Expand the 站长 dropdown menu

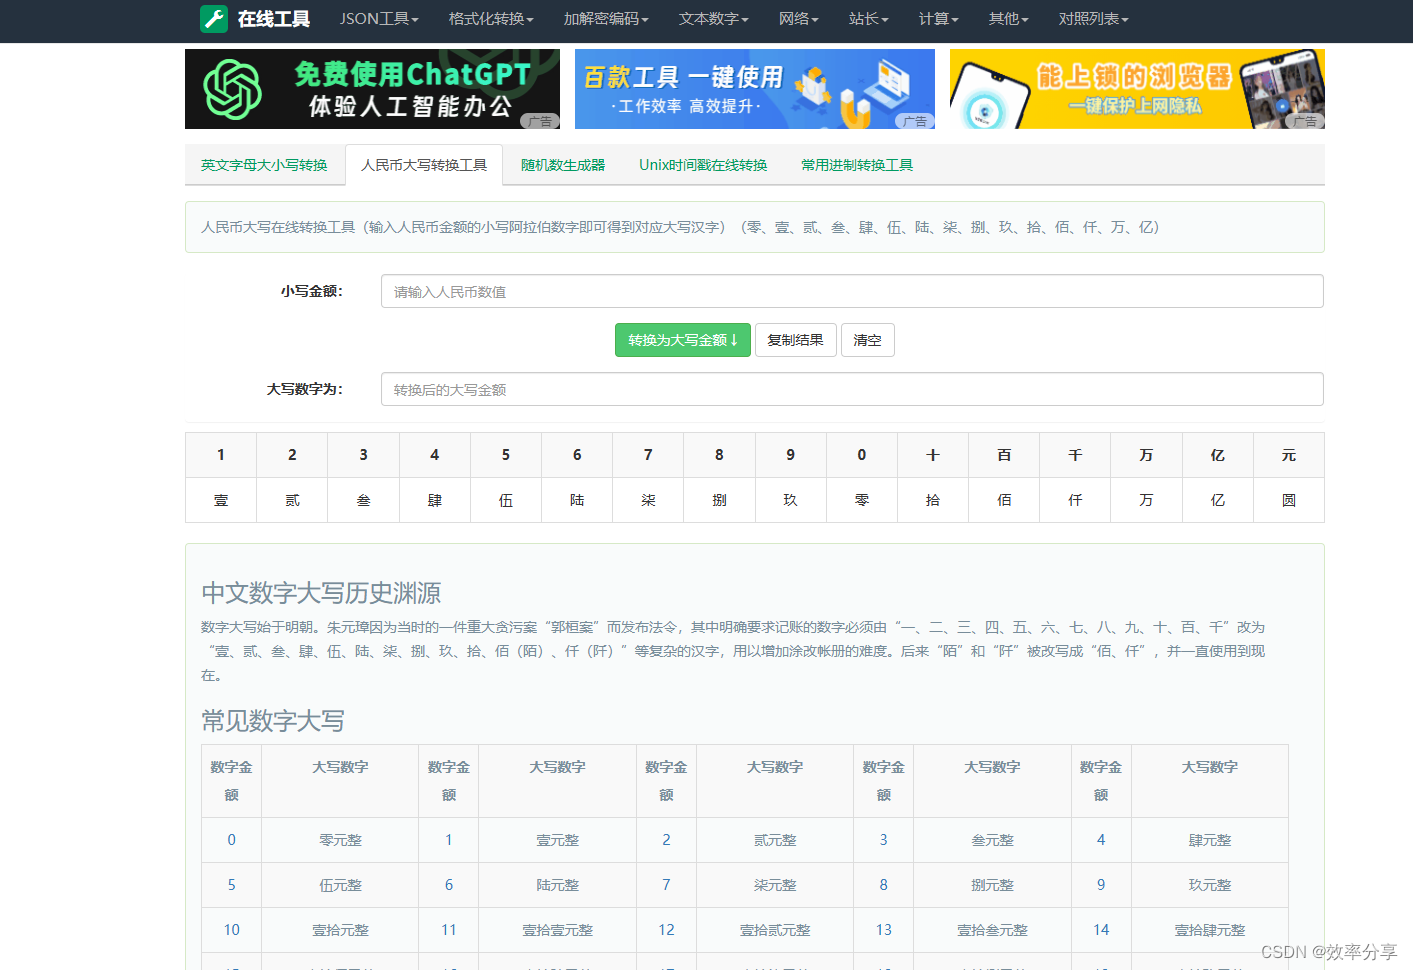pyautogui.click(x=868, y=19)
